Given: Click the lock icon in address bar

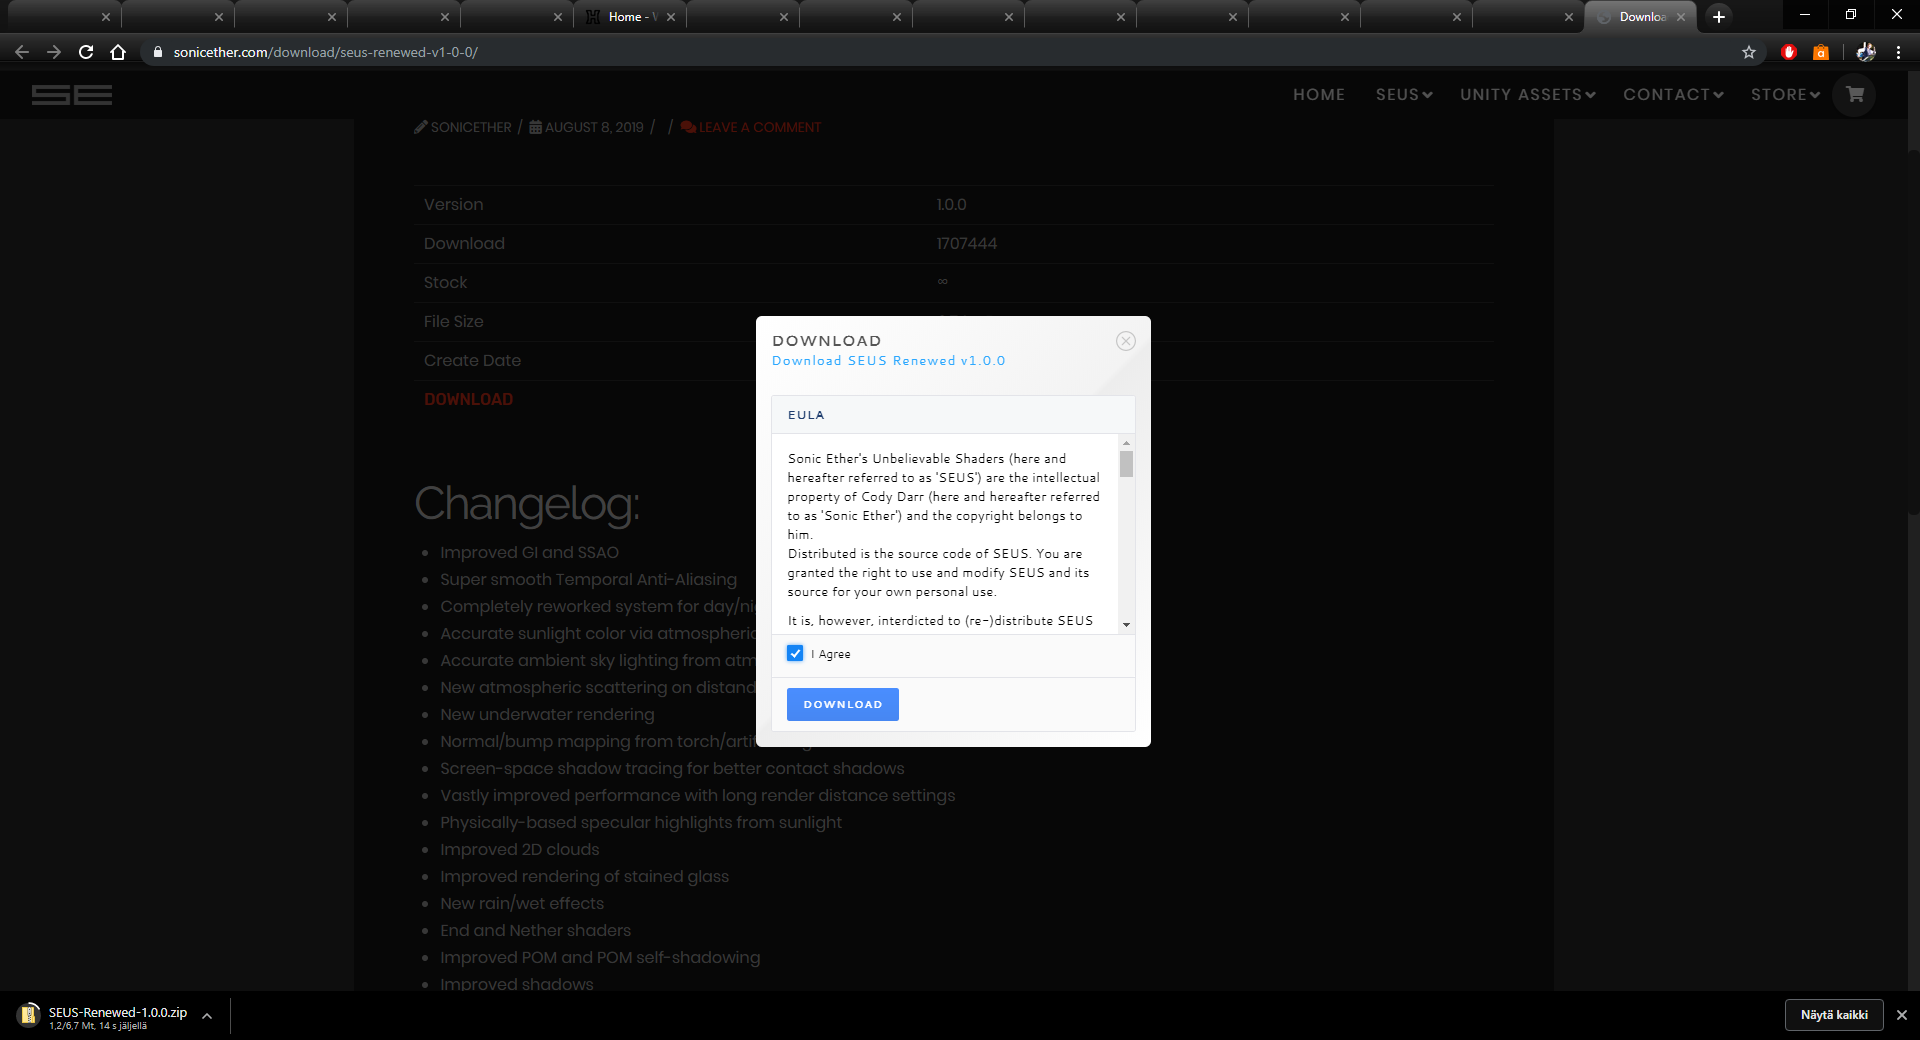Looking at the screenshot, I should tap(157, 52).
